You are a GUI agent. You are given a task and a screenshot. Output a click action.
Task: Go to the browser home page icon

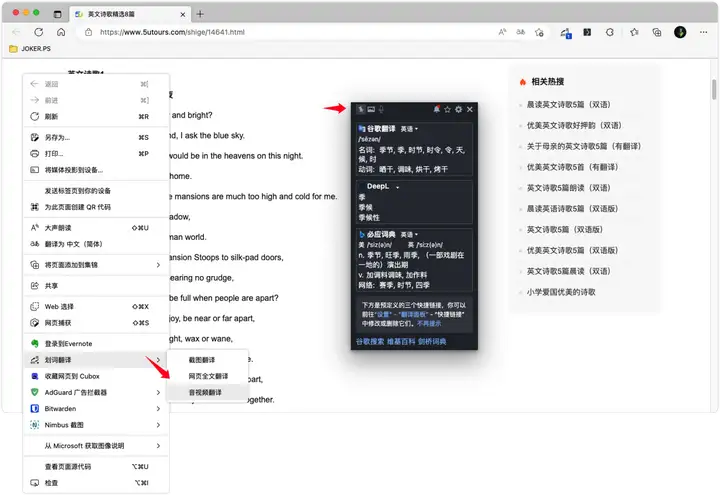tap(61, 32)
